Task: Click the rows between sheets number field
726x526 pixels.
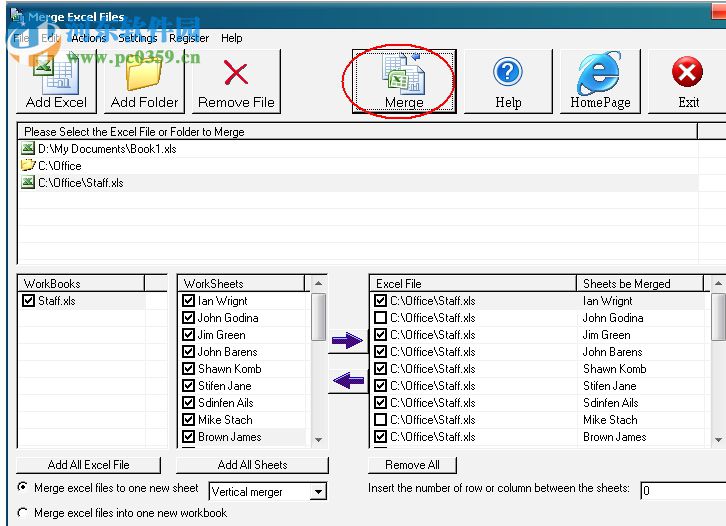Action: coord(683,490)
